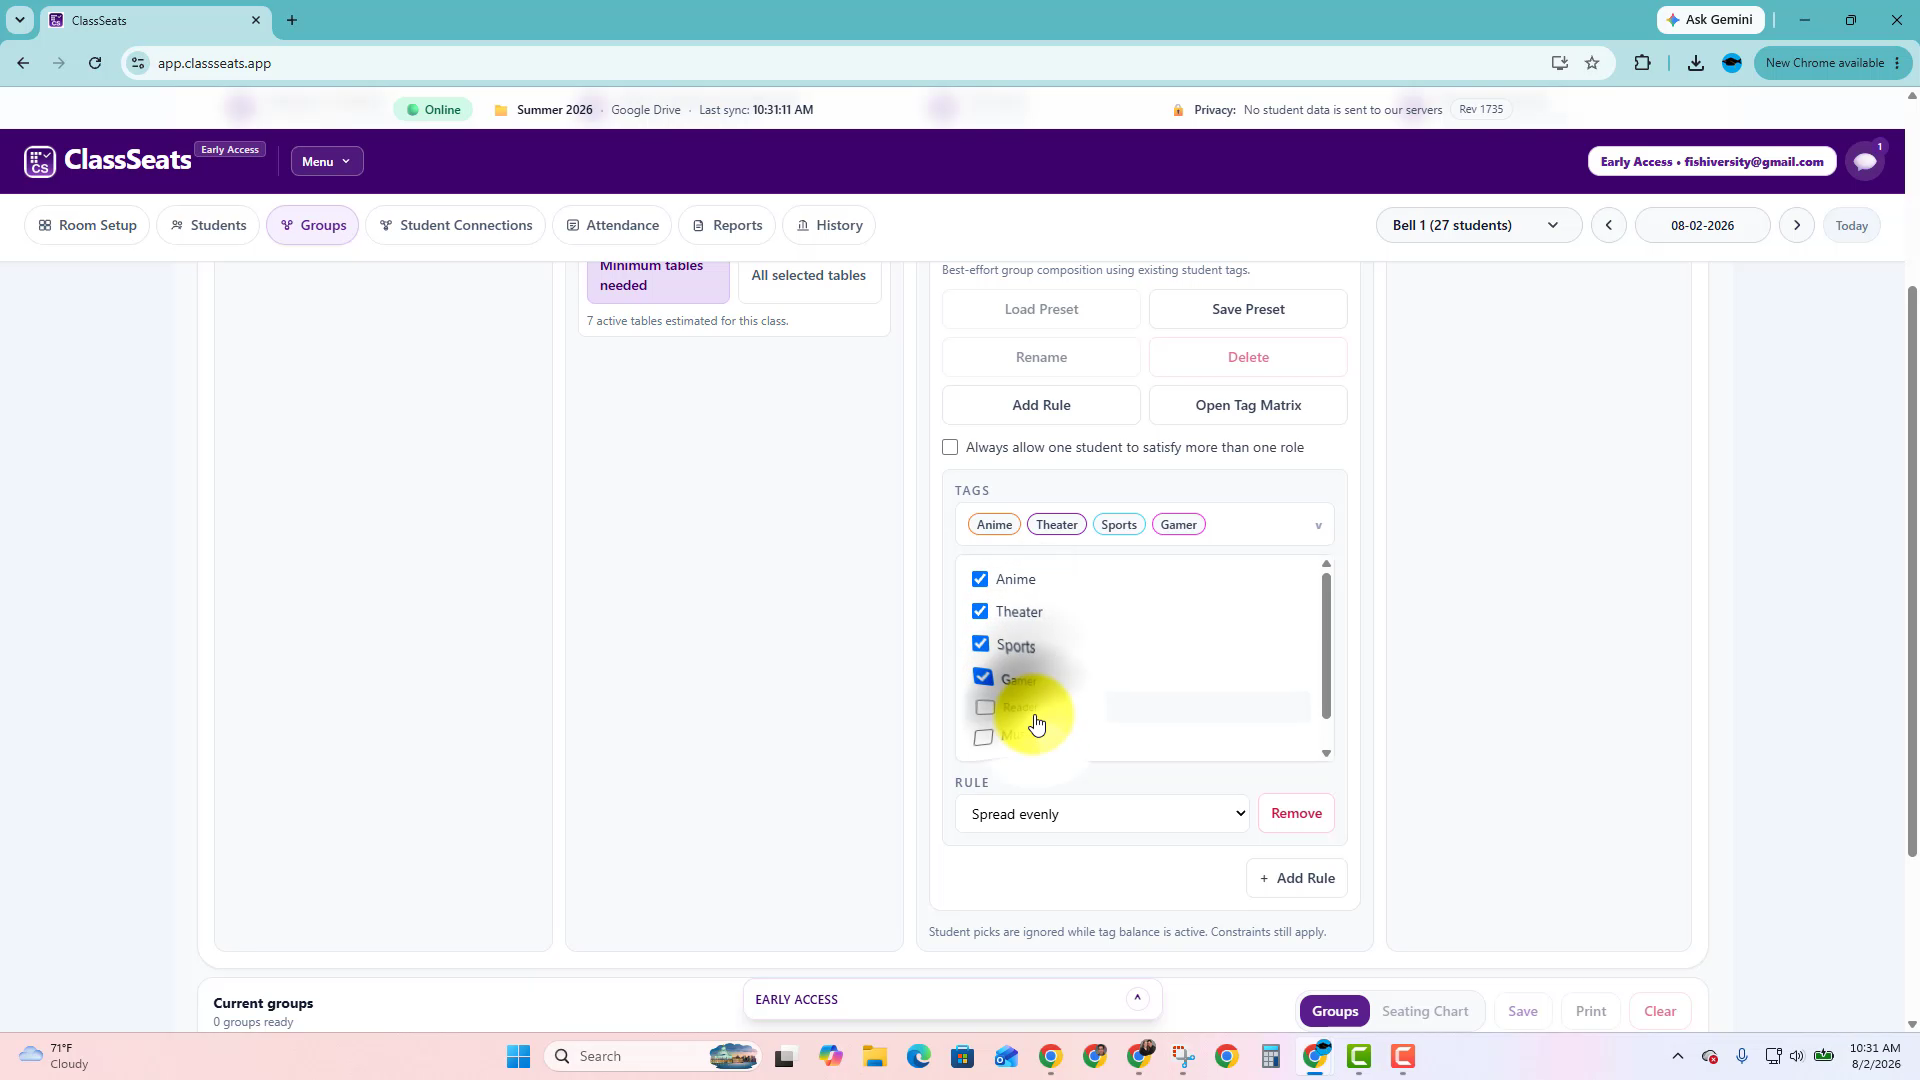
Task: Uncheck the Theater tag checkbox
Action: coord(980,611)
